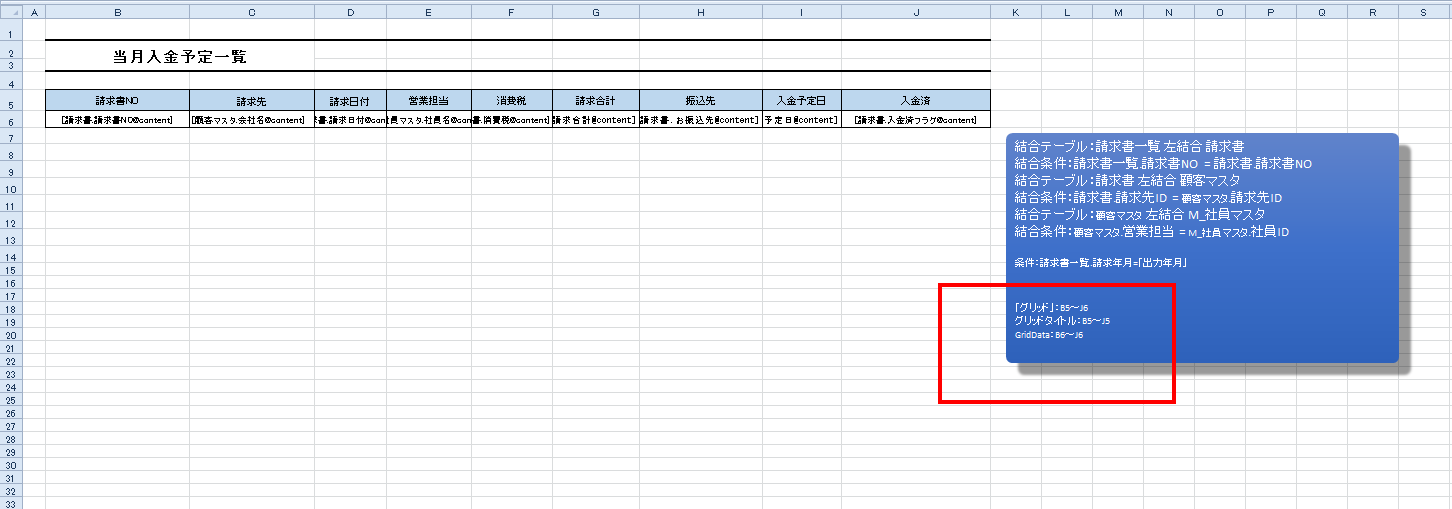Click the title cell 当月入金予定一覧
1452x509 pixels.
click(x=180, y=57)
